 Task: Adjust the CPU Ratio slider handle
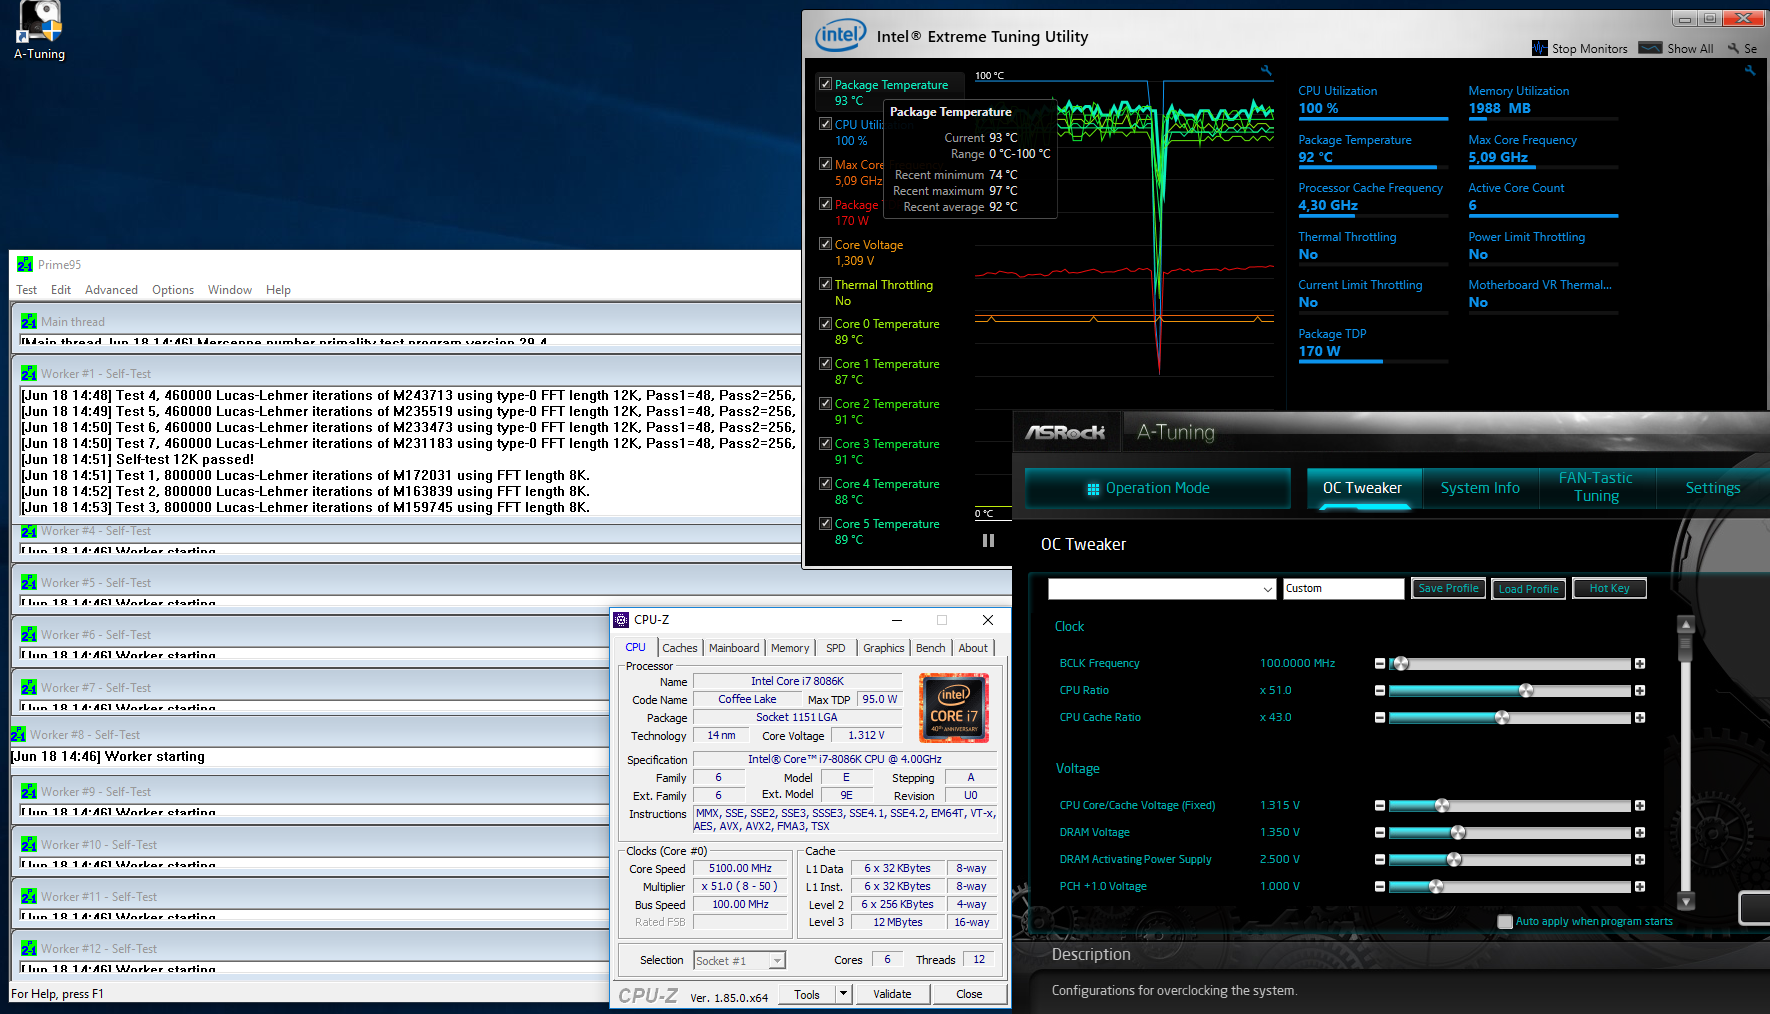(1526, 691)
